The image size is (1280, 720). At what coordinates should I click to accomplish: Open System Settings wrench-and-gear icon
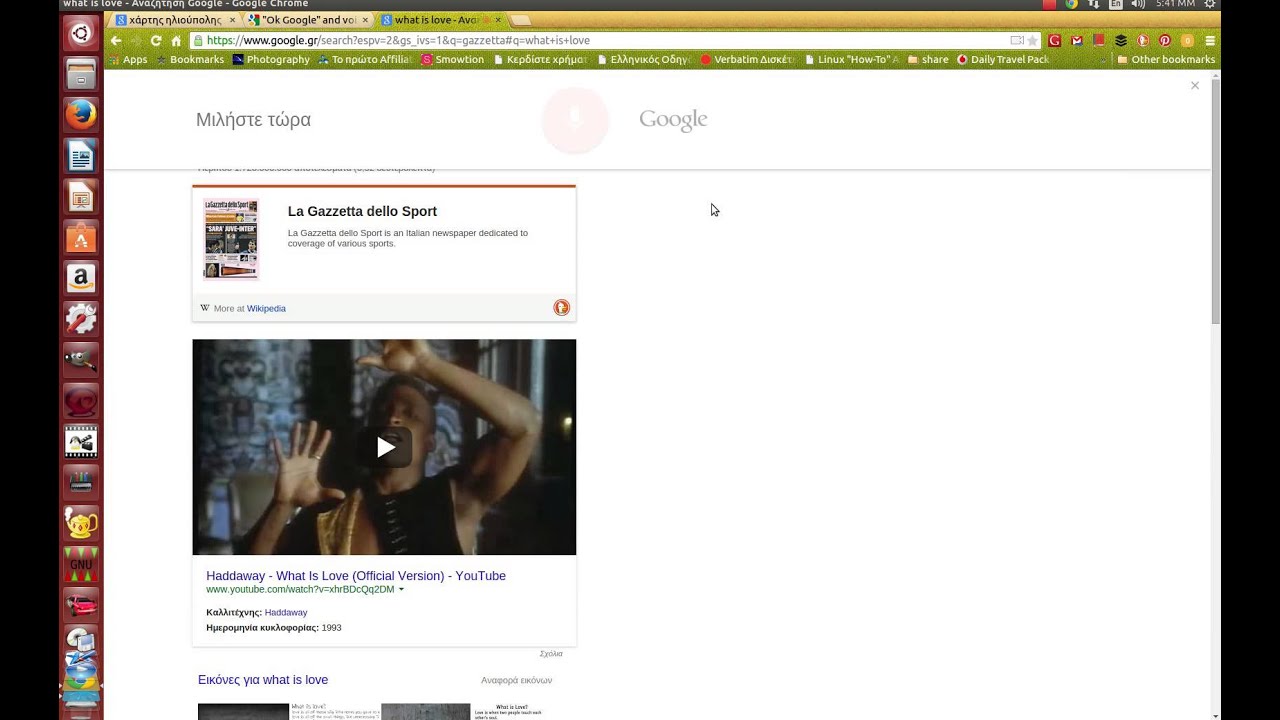[81, 319]
